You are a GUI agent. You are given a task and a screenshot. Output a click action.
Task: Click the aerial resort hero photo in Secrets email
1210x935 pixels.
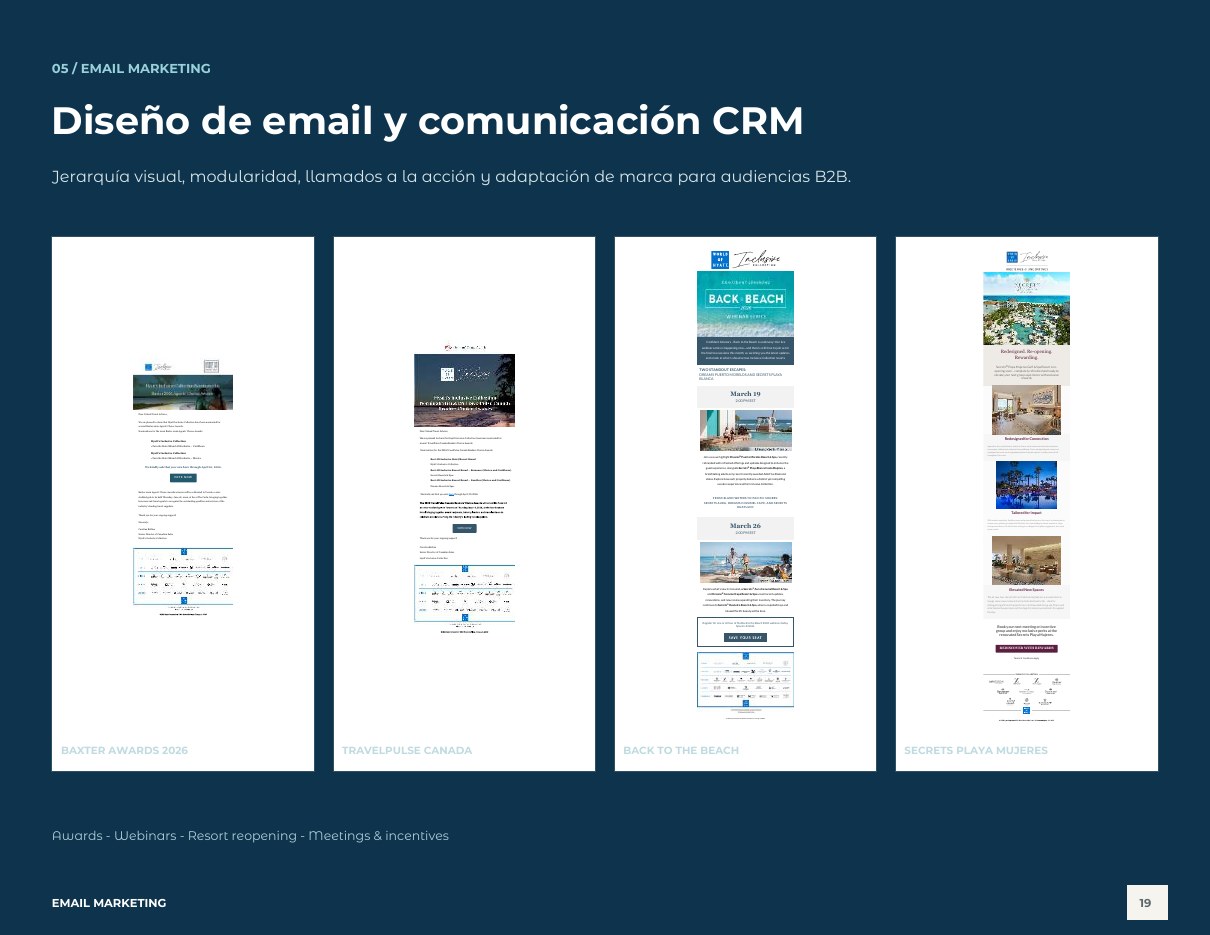point(1027,308)
